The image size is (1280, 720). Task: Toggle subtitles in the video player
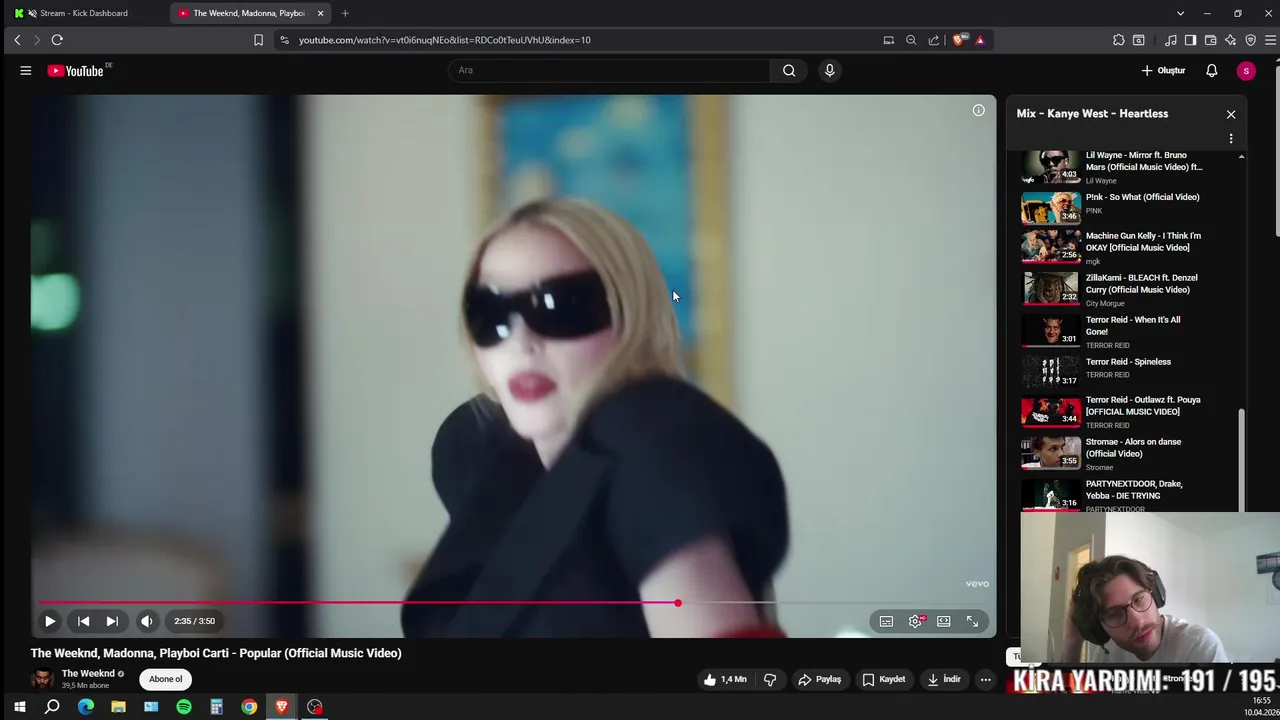886,621
